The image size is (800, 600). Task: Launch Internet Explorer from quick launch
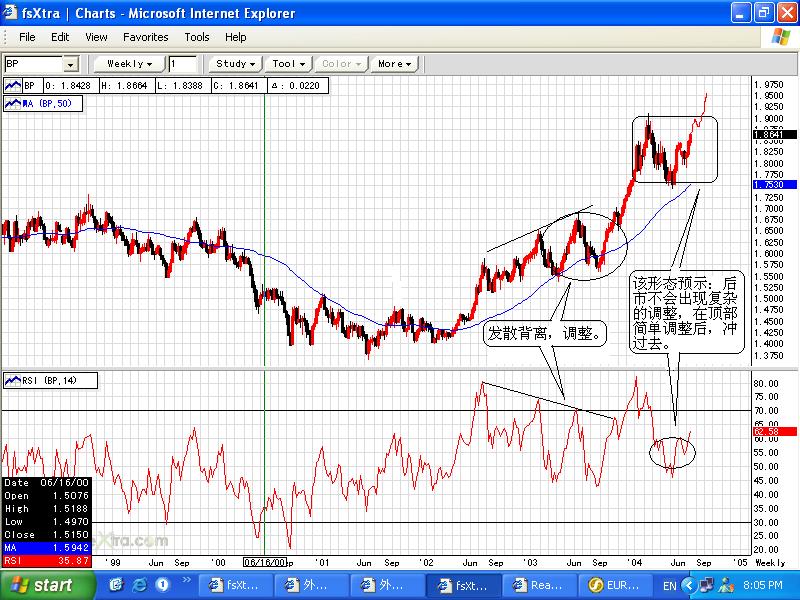[139, 585]
